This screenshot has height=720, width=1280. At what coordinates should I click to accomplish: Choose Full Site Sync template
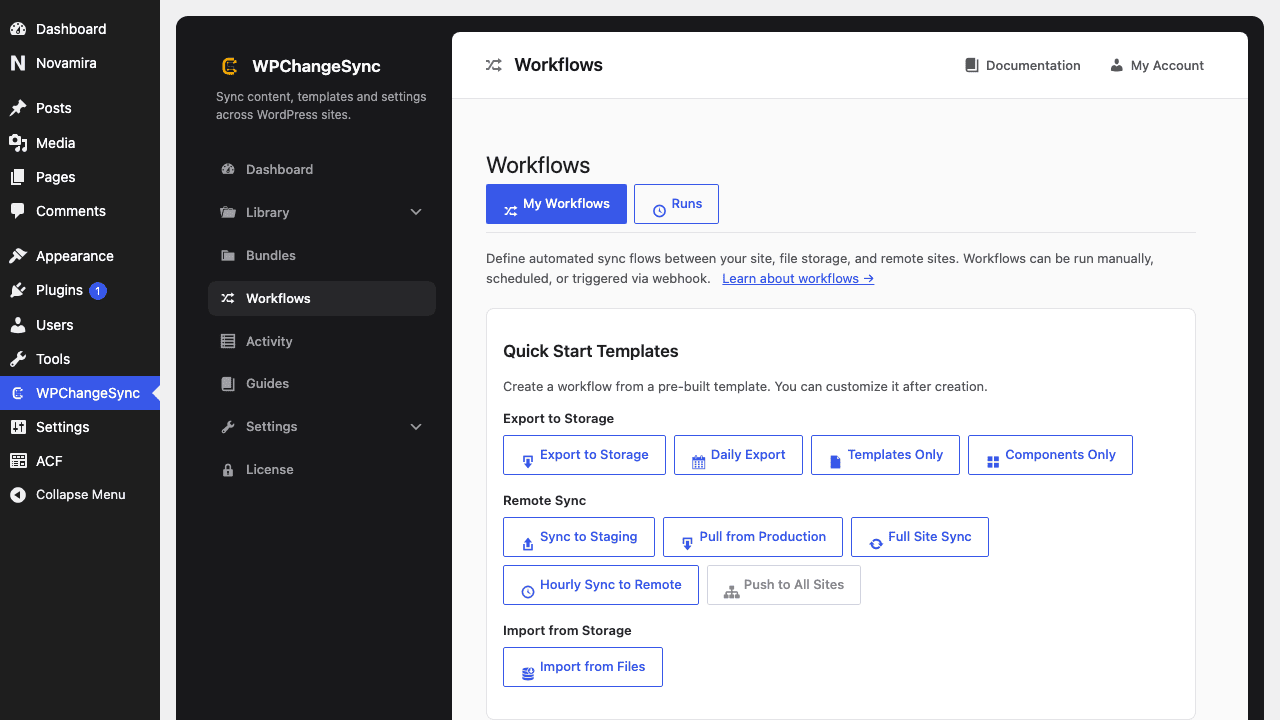[920, 537]
